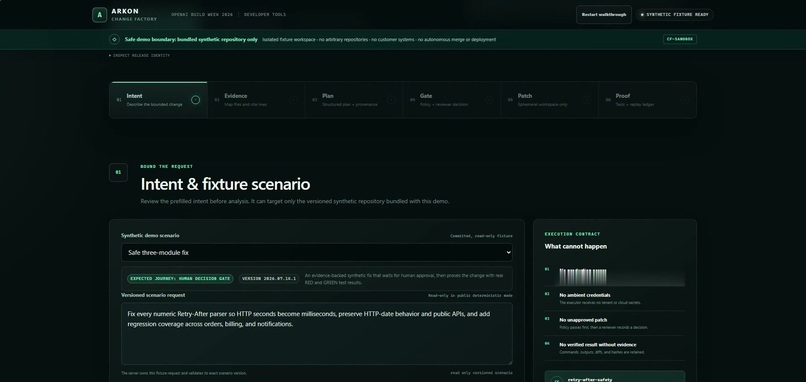Image resolution: width=806 pixels, height=382 pixels.
Task: Click 'Safe demo boundary: bundled synthetic repository only' text
Action: [191, 39]
